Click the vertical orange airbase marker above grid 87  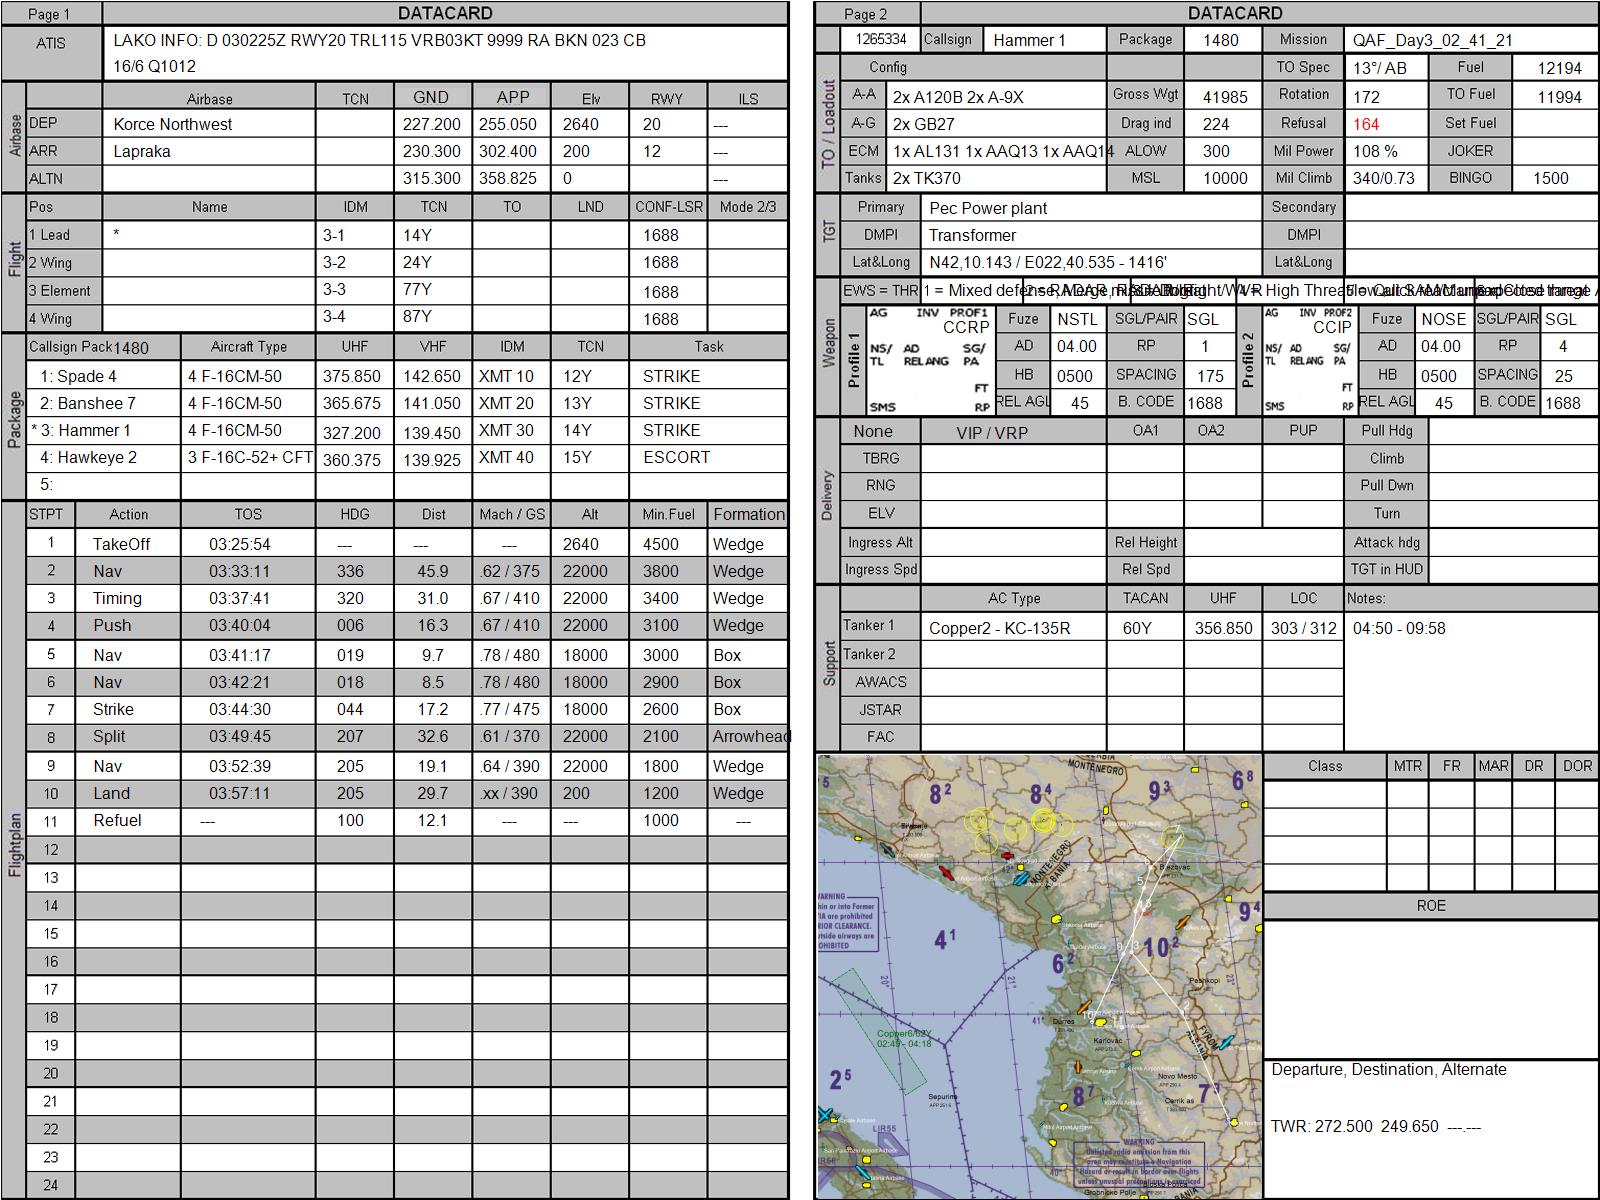(1078, 1067)
